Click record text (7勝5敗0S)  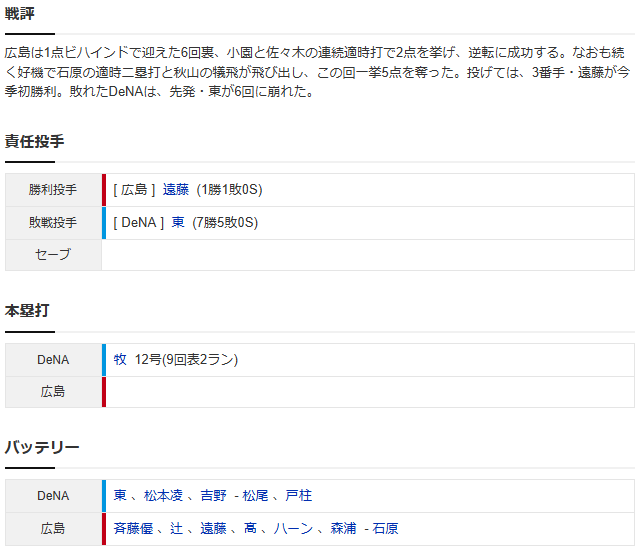pos(225,222)
